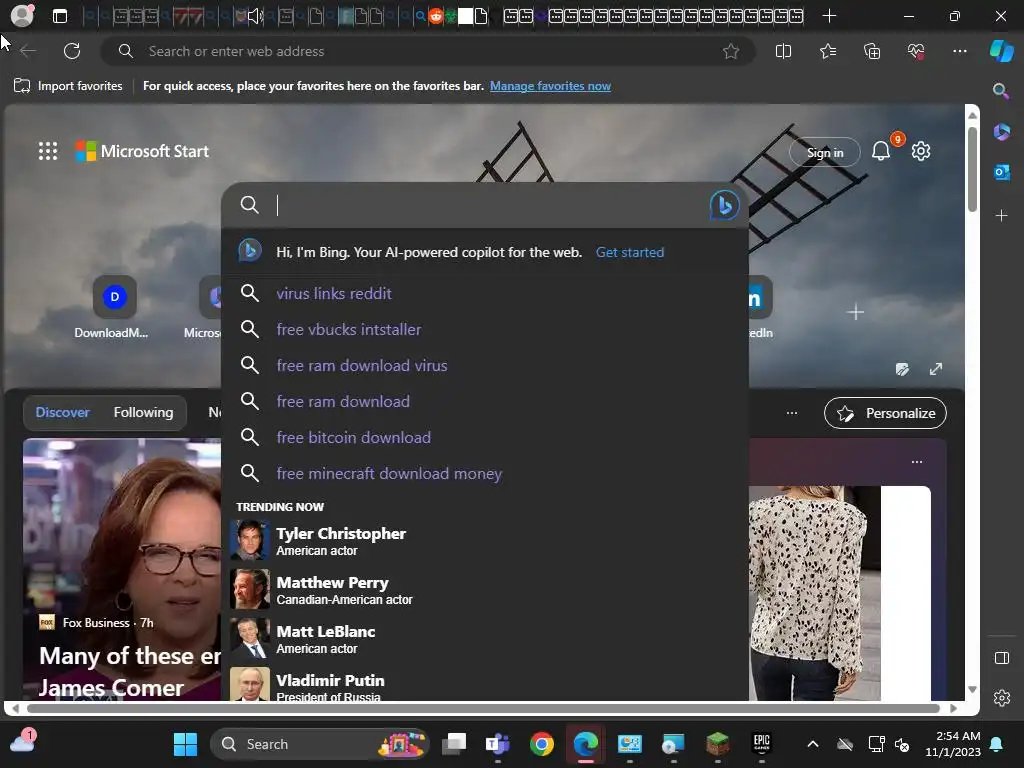Select suggestion free minecraft download money

485,473
